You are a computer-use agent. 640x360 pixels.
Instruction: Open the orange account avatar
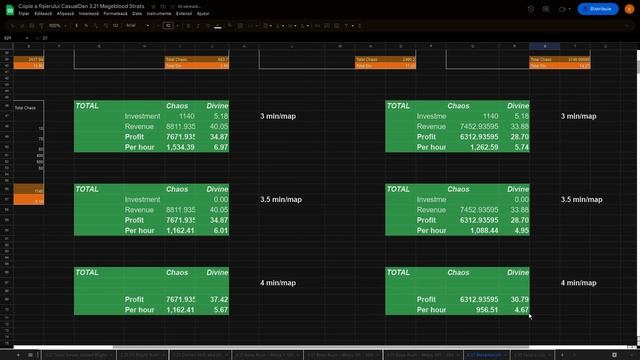pos(629,9)
